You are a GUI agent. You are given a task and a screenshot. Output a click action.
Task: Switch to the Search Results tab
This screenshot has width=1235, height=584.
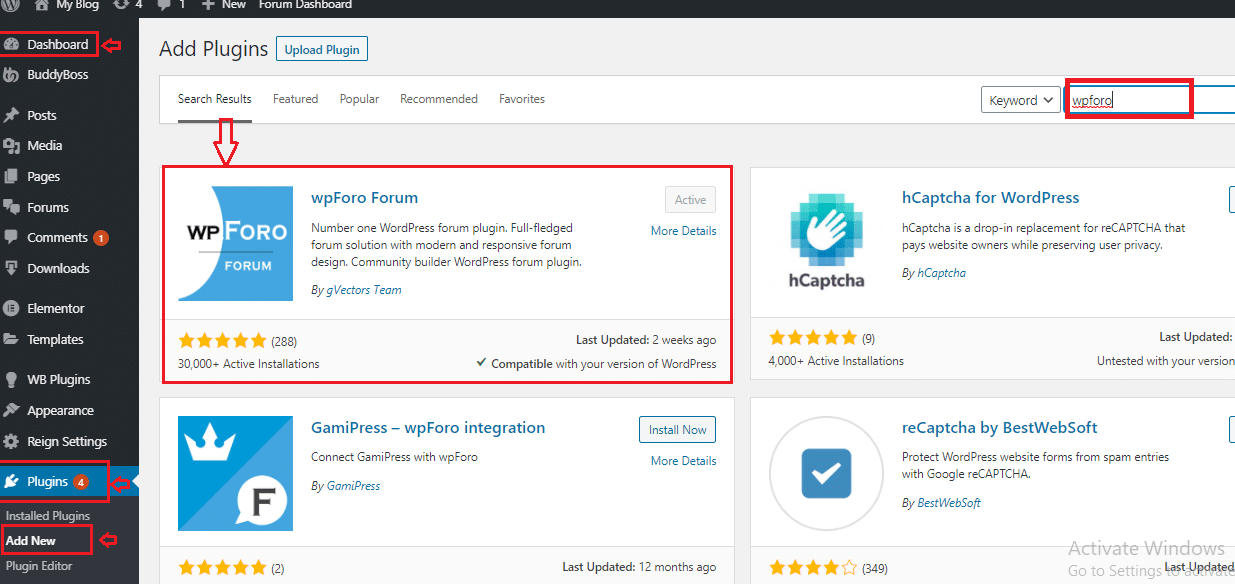tap(215, 99)
